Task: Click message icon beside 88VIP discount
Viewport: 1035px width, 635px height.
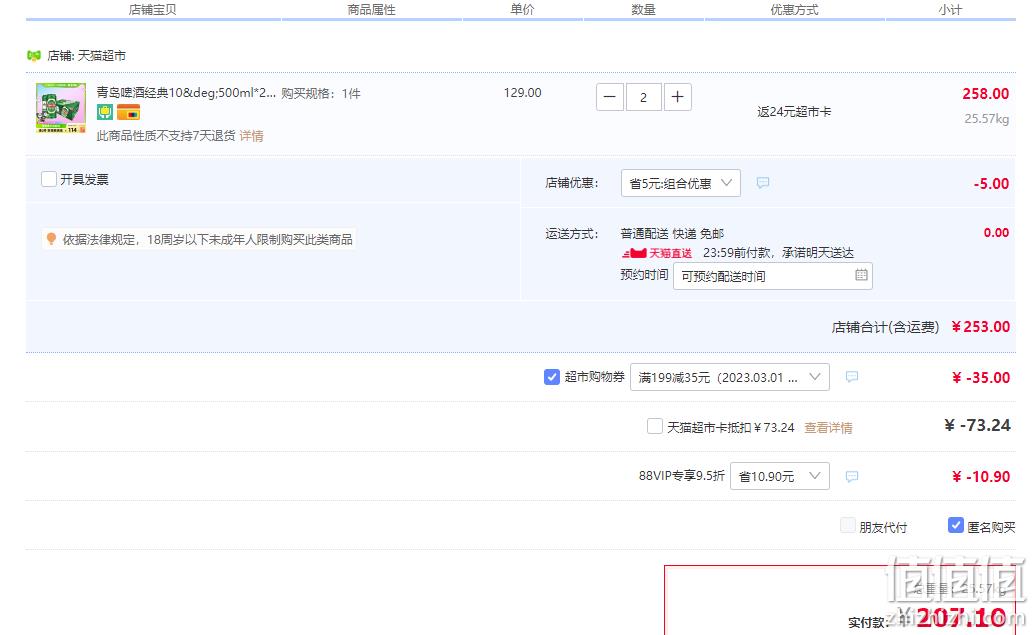Action: coord(851,477)
